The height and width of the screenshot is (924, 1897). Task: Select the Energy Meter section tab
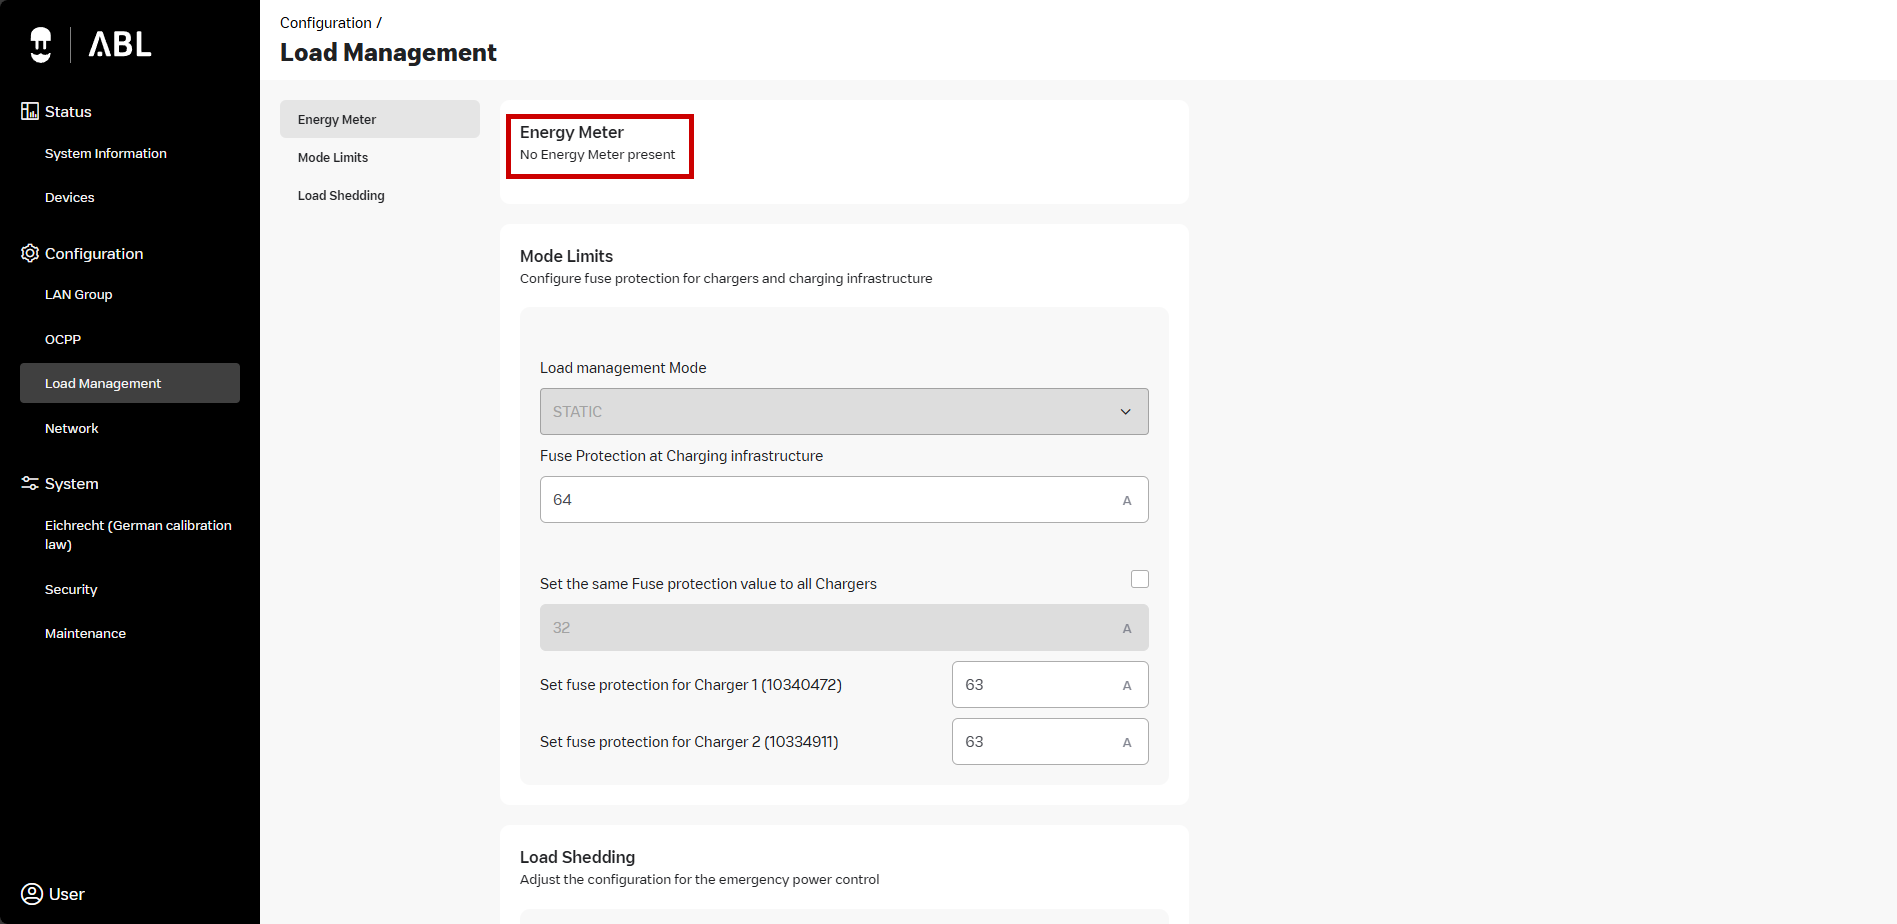pos(337,119)
